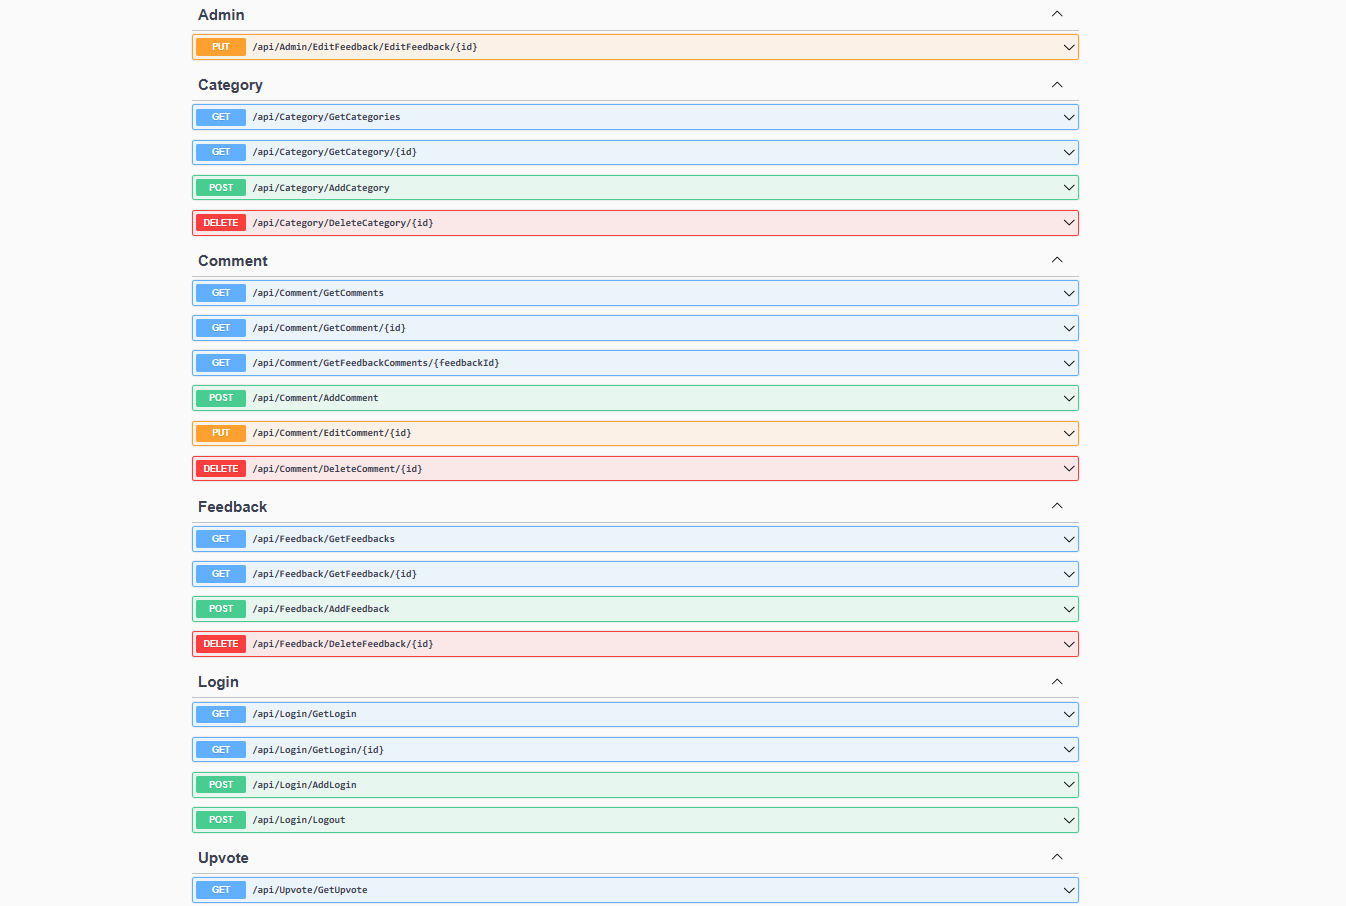Collapse the Admin section chevron

coord(1057,14)
